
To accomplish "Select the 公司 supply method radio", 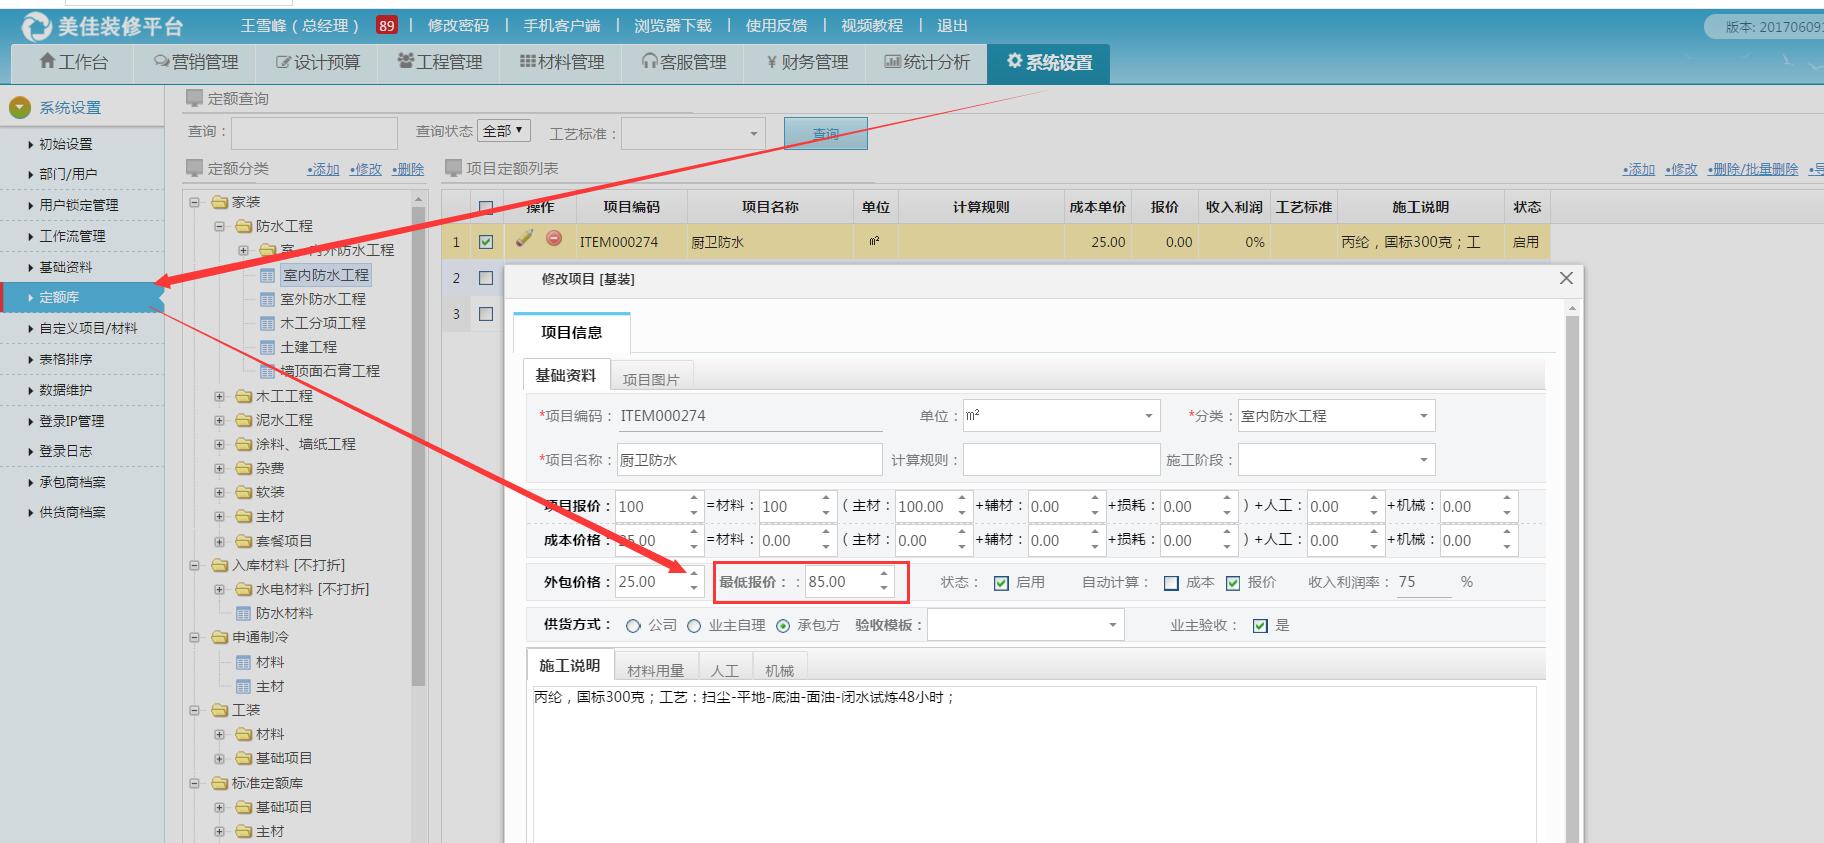I will coord(633,626).
